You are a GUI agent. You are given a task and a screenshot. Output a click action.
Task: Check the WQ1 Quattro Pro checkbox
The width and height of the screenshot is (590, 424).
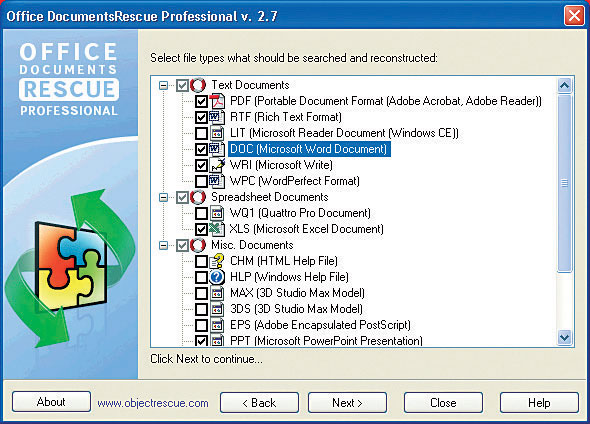201,213
